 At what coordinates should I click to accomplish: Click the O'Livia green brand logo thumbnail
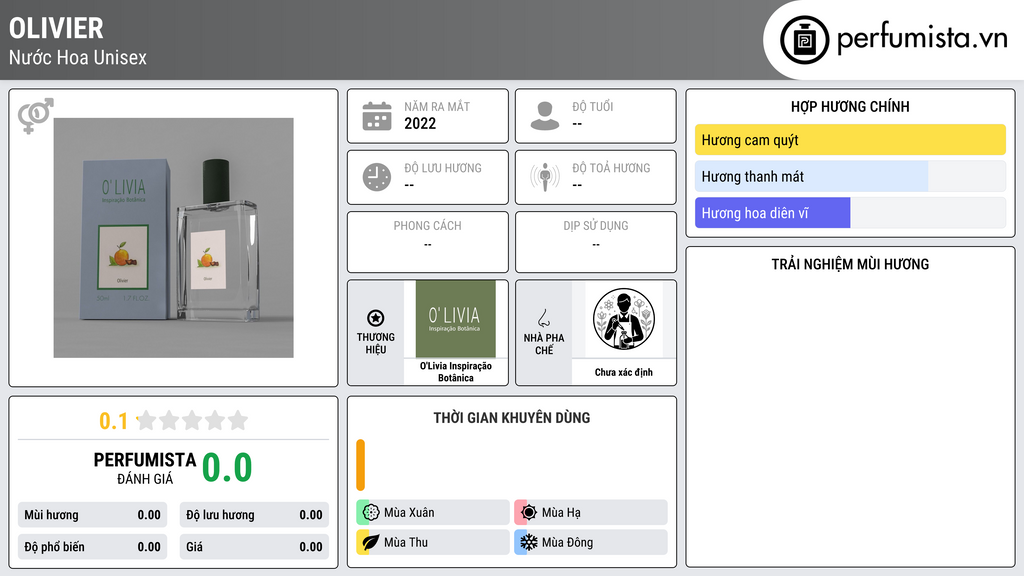point(456,319)
